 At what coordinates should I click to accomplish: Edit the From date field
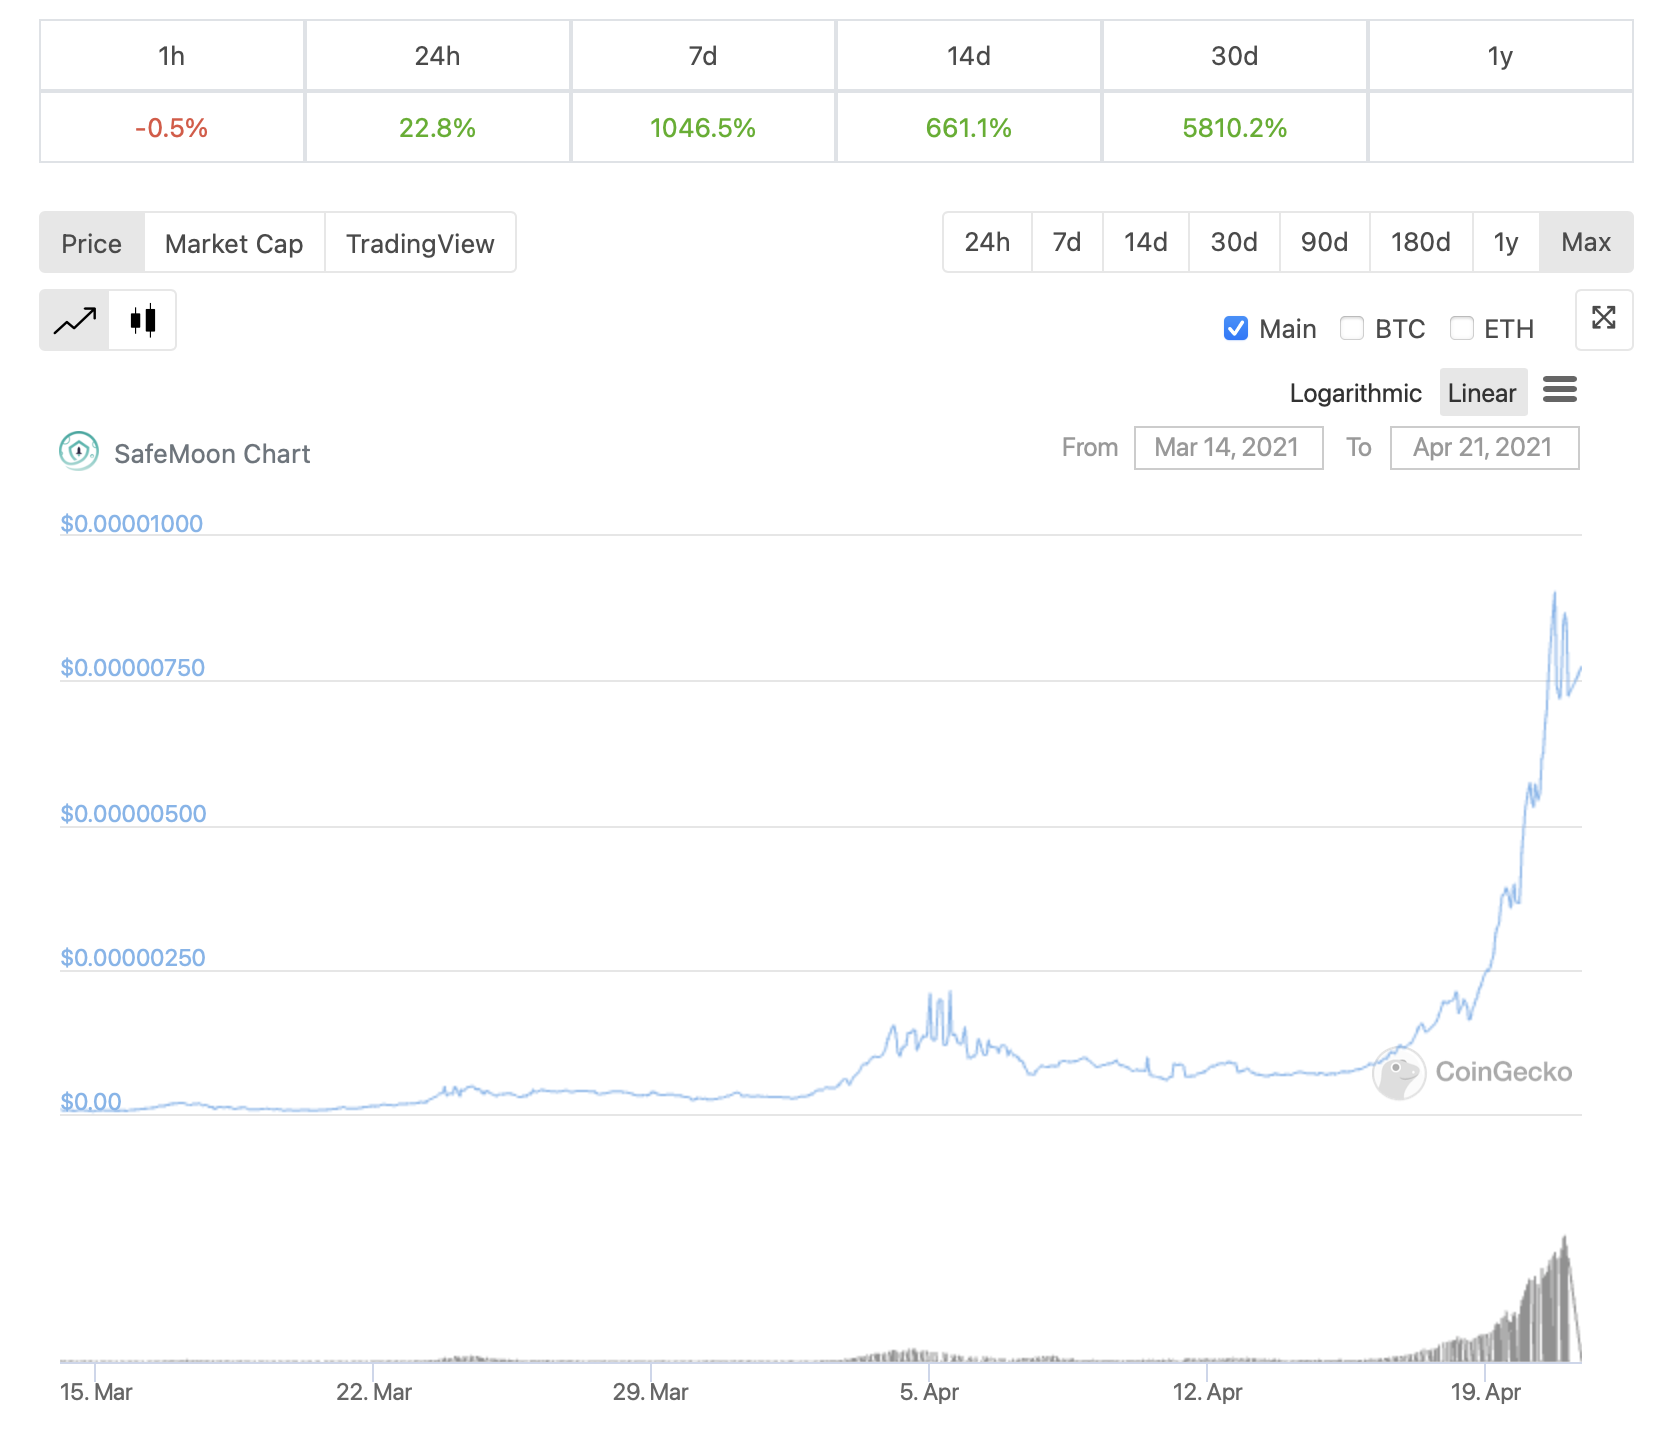pos(1228,447)
